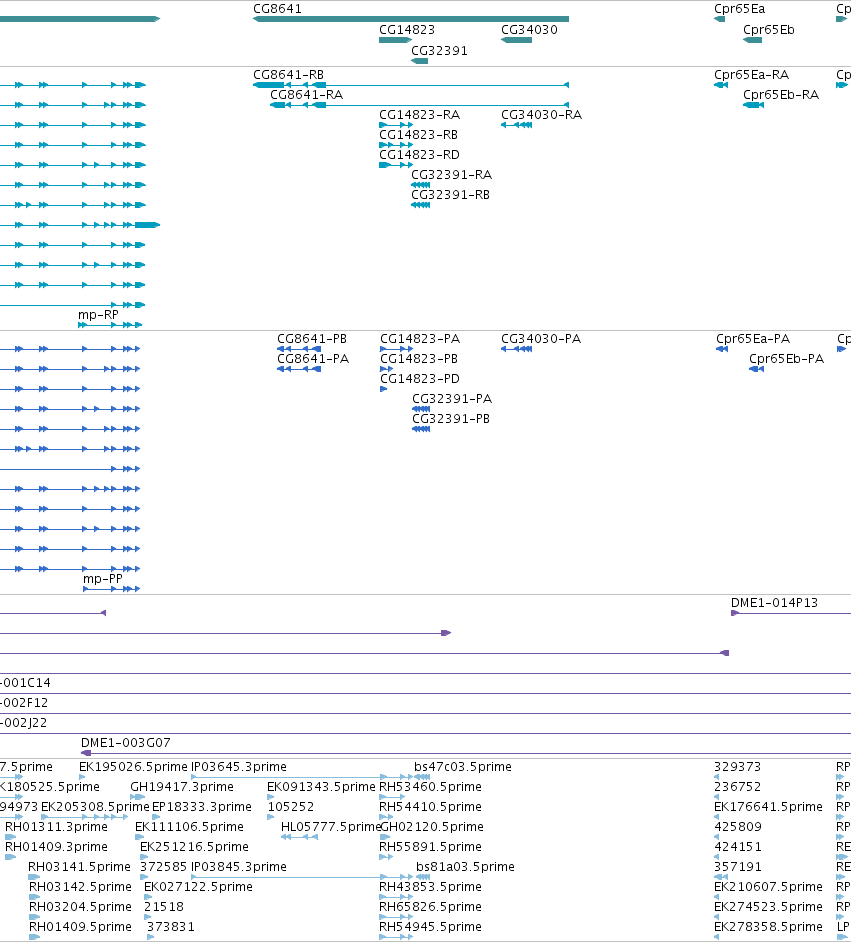Click EST EK278358.5prime
The height and width of the screenshot is (942, 851).
tap(716, 937)
